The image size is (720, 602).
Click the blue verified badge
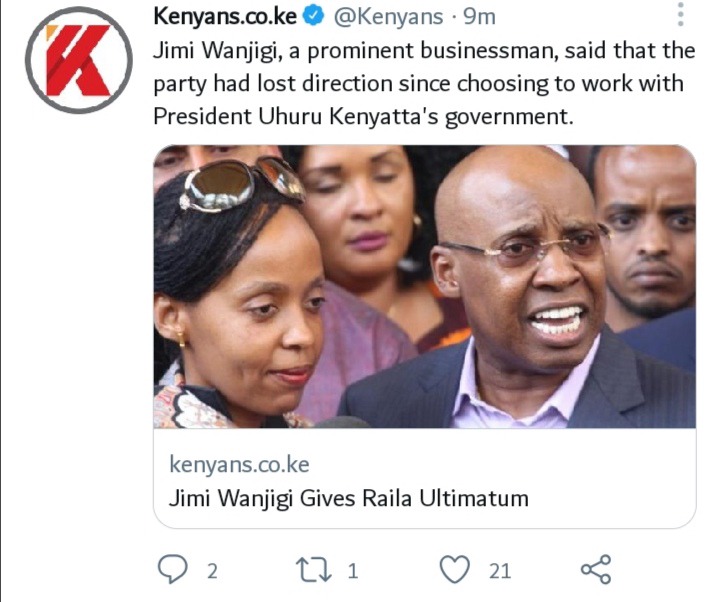(315, 17)
